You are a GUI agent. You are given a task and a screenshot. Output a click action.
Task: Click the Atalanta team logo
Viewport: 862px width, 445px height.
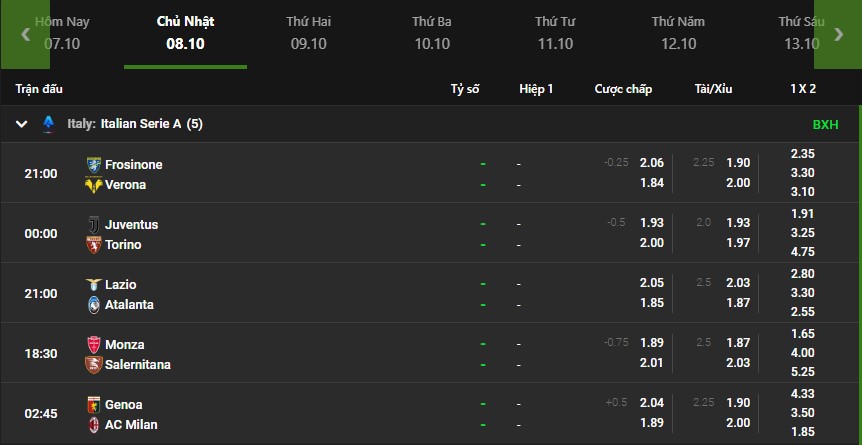93,304
